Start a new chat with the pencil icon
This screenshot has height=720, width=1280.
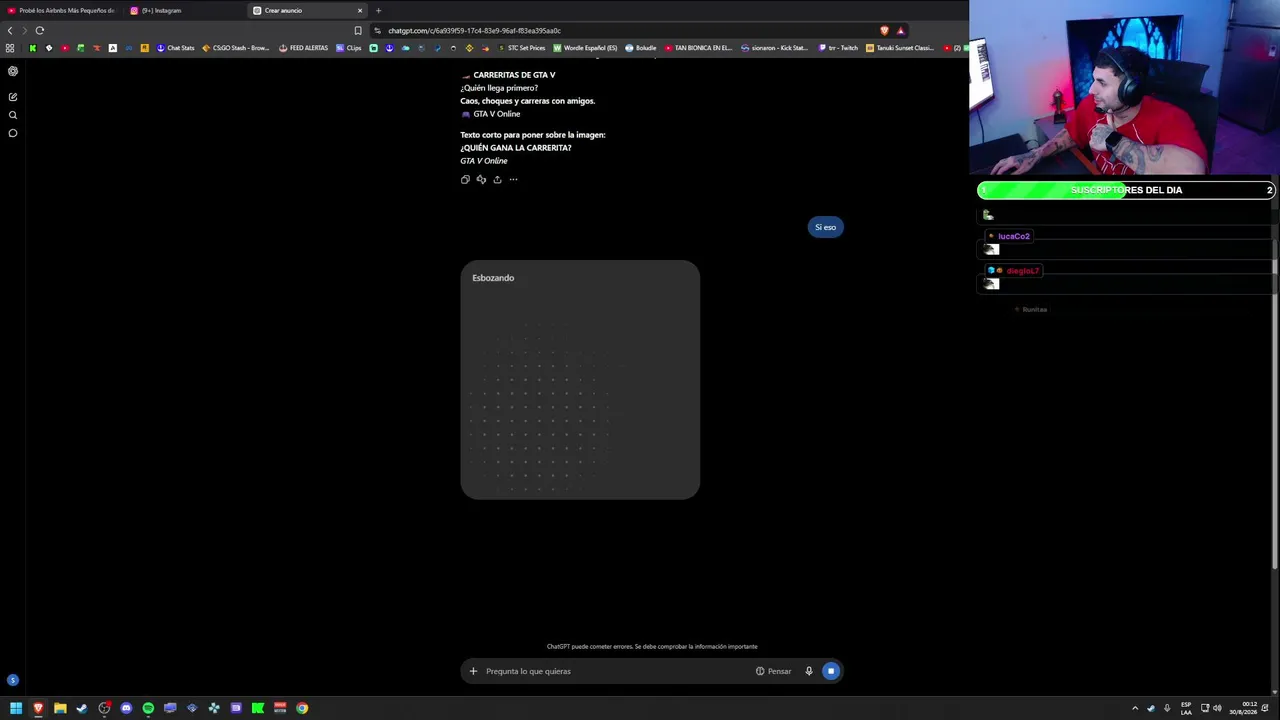point(13,97)
